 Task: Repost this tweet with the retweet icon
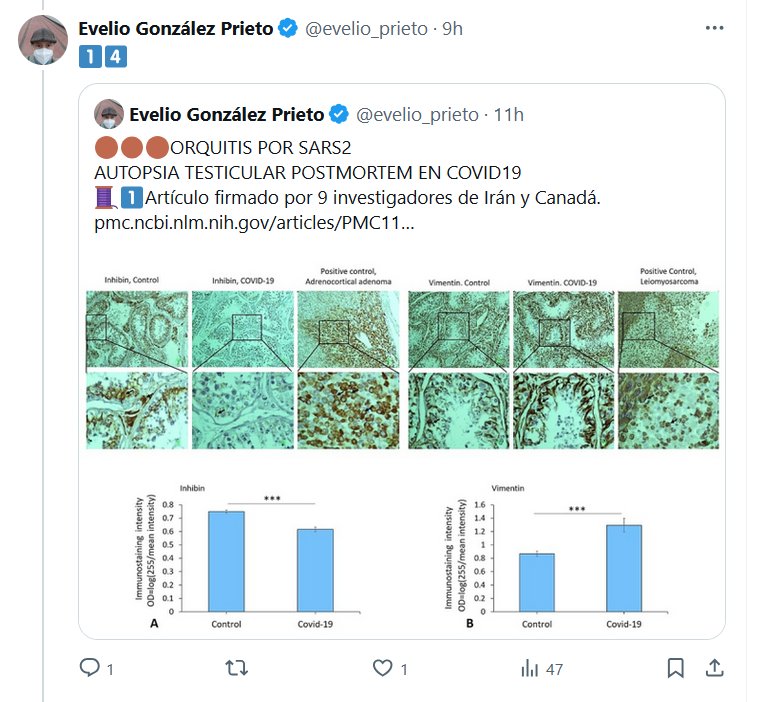point(237,668)
